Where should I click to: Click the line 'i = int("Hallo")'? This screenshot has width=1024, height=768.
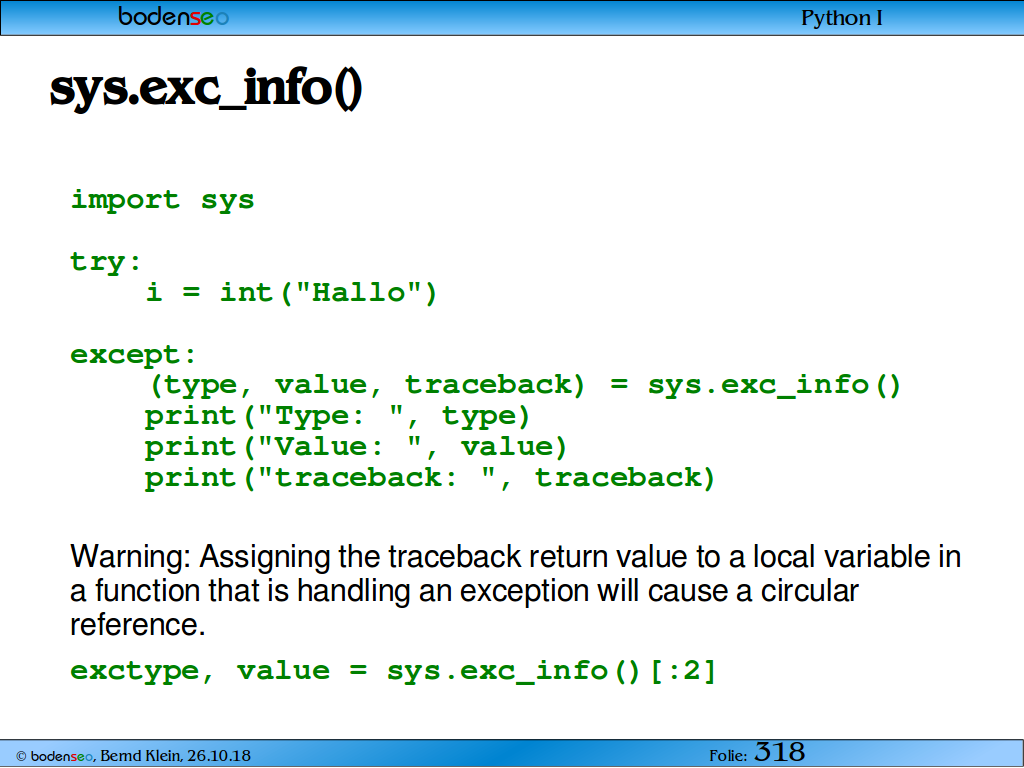click(x=291, y=292)
